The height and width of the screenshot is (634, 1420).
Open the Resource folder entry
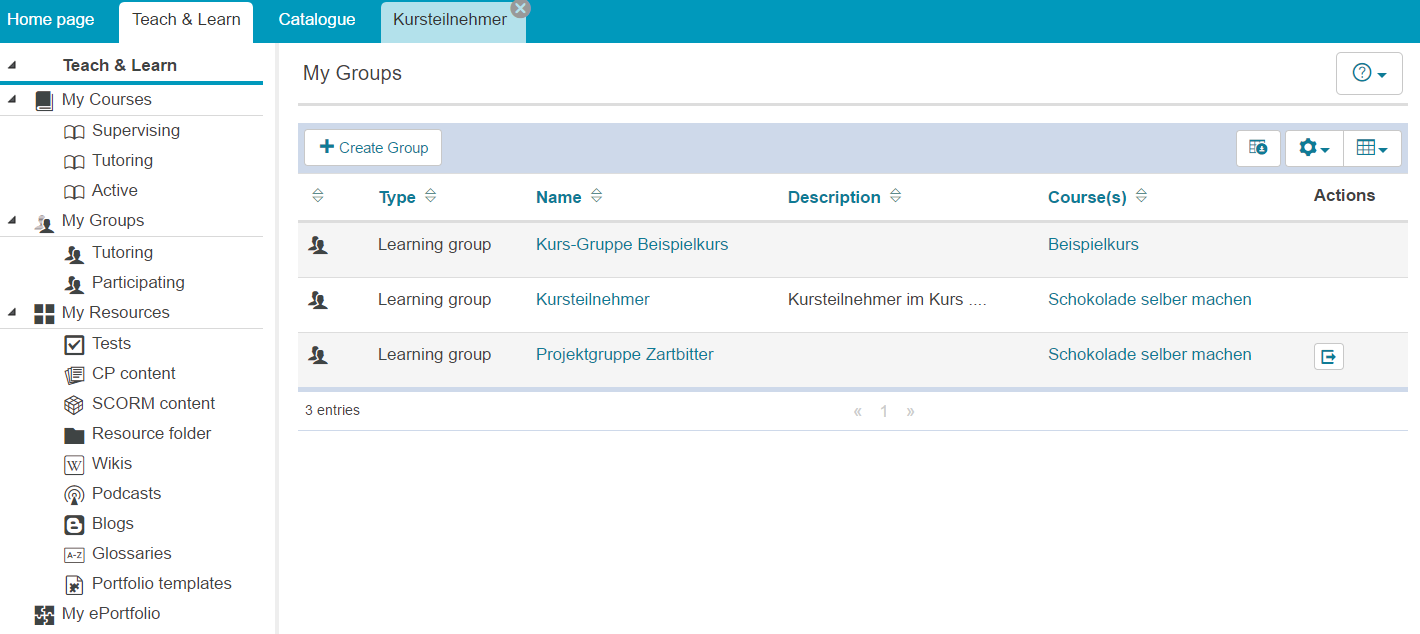pos(73,433)
